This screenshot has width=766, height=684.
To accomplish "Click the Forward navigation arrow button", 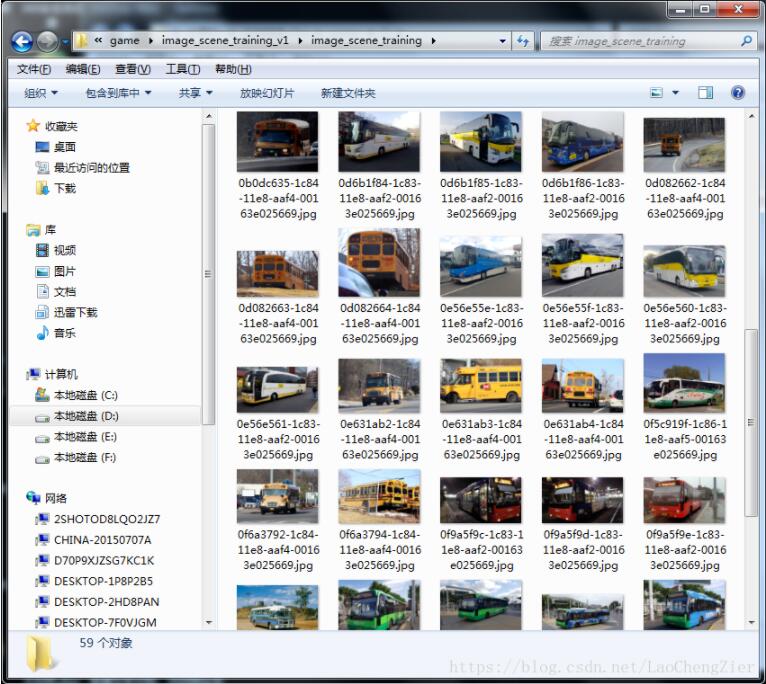I will tap(47, 42).
